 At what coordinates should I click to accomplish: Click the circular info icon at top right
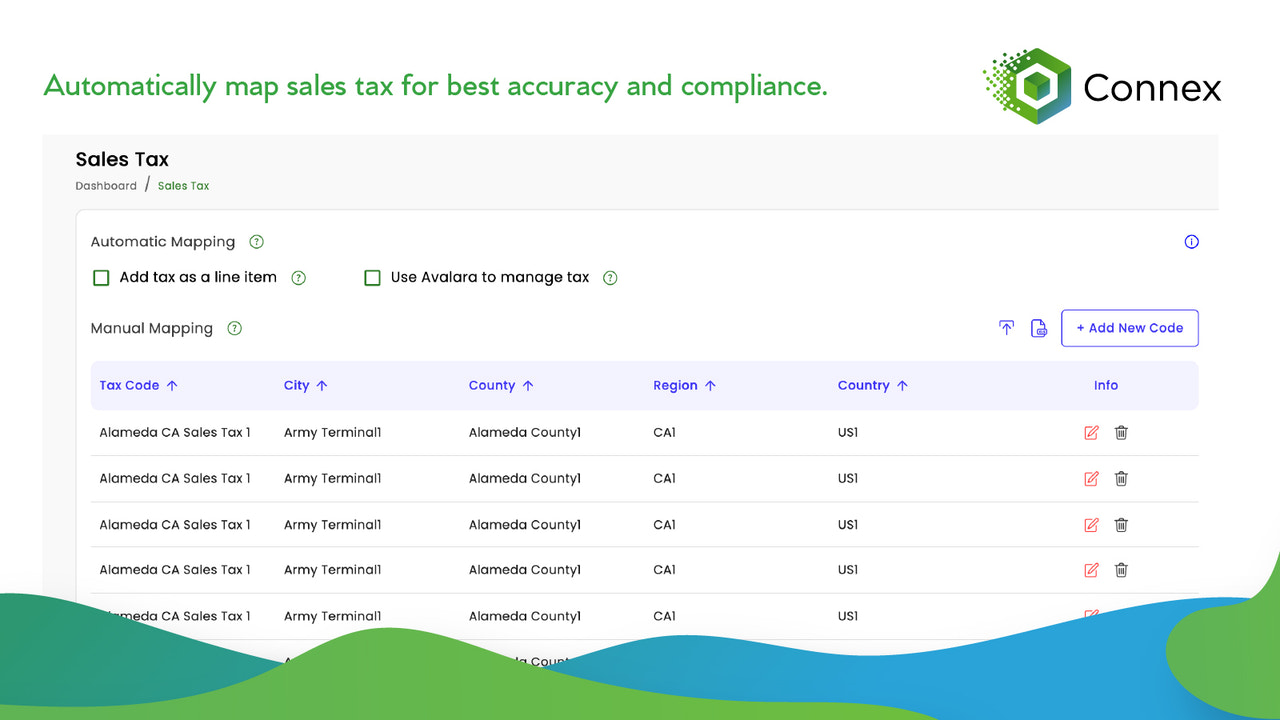tap(1191, 241)
